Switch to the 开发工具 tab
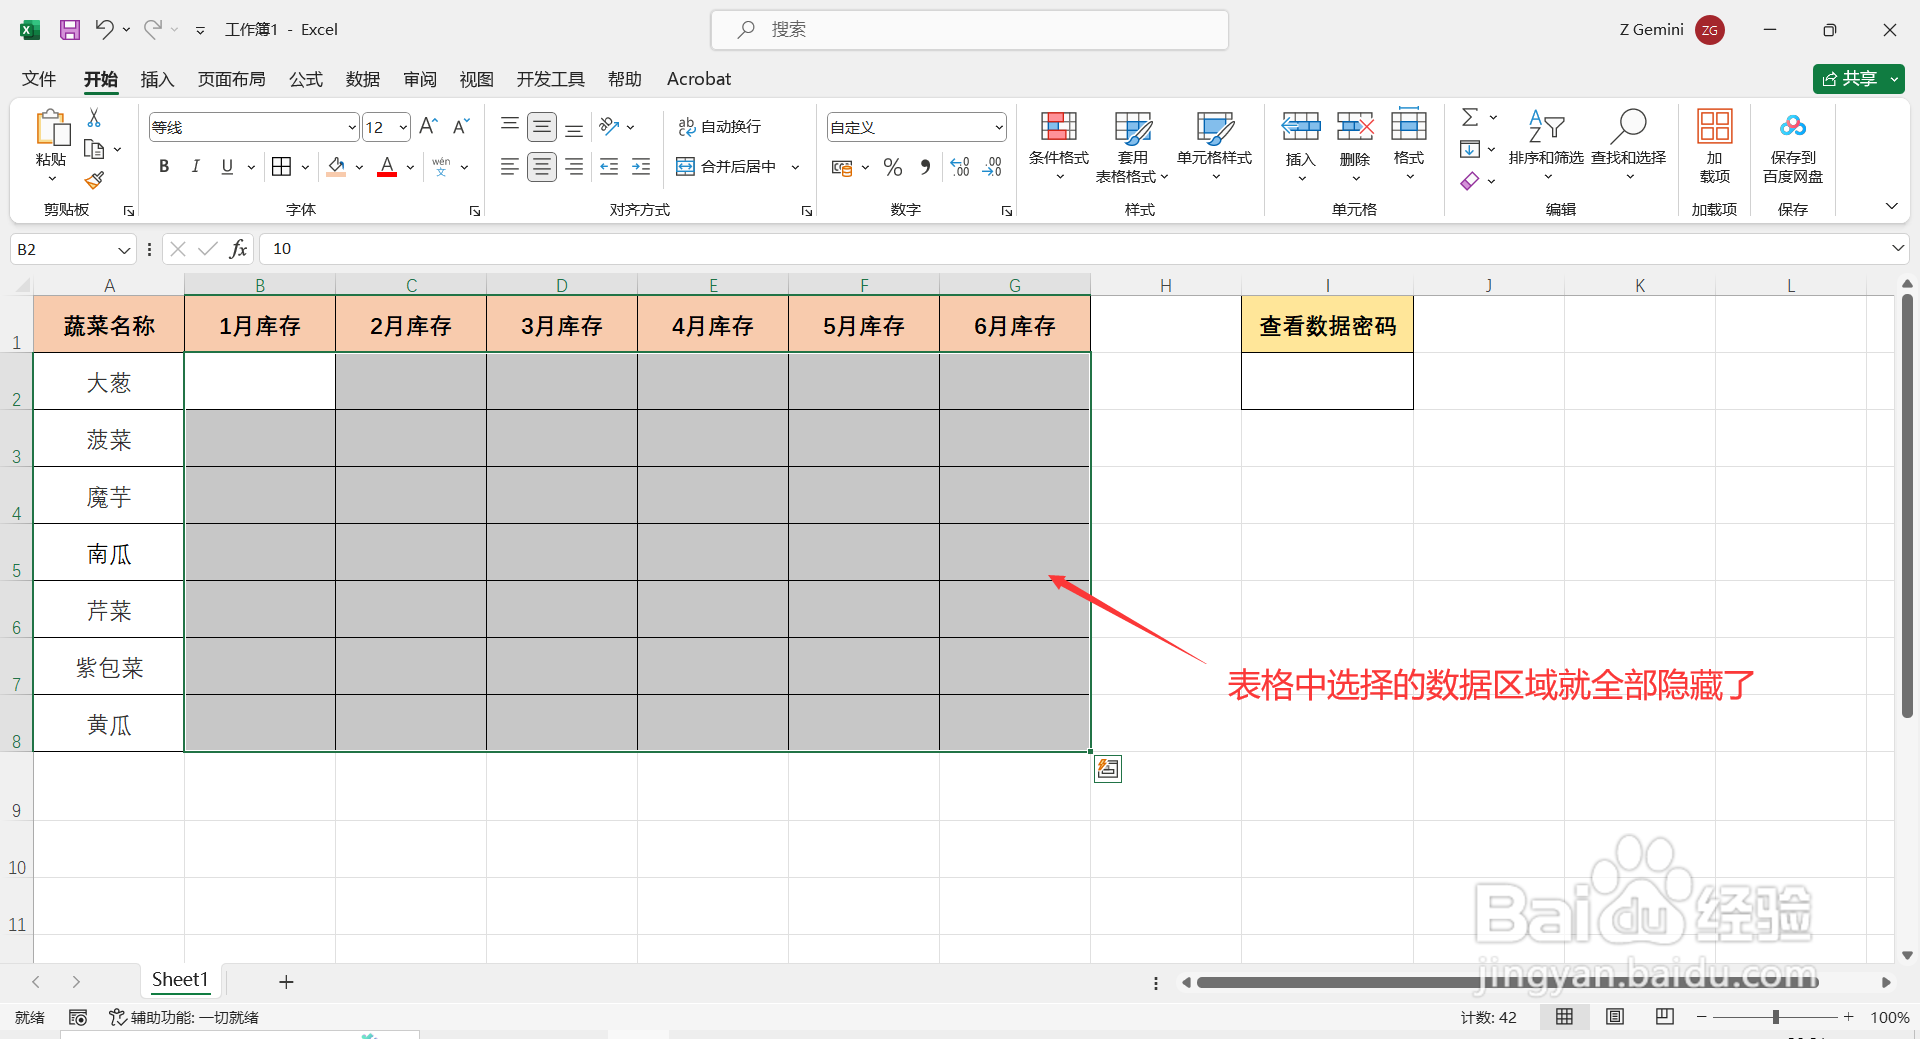Image resolution: width=1920 pixels, height=1039 pixels. pyautogui.click(x=551, y=79)
